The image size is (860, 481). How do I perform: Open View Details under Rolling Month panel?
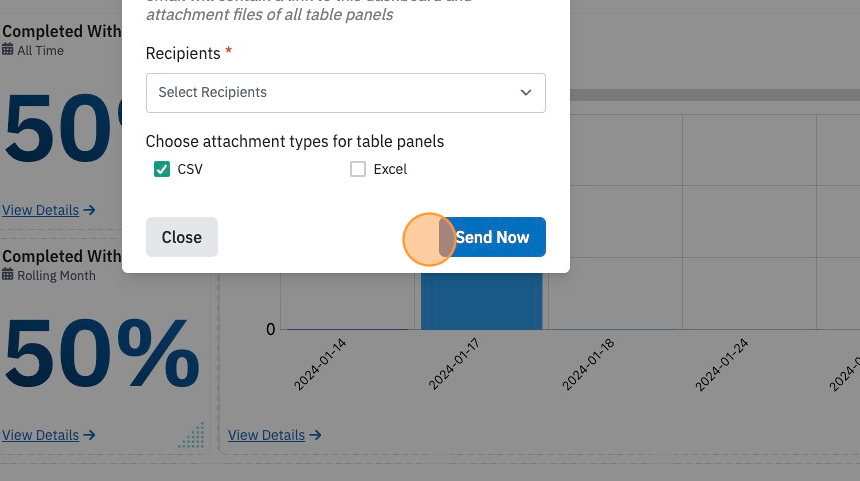click(41, 435)
